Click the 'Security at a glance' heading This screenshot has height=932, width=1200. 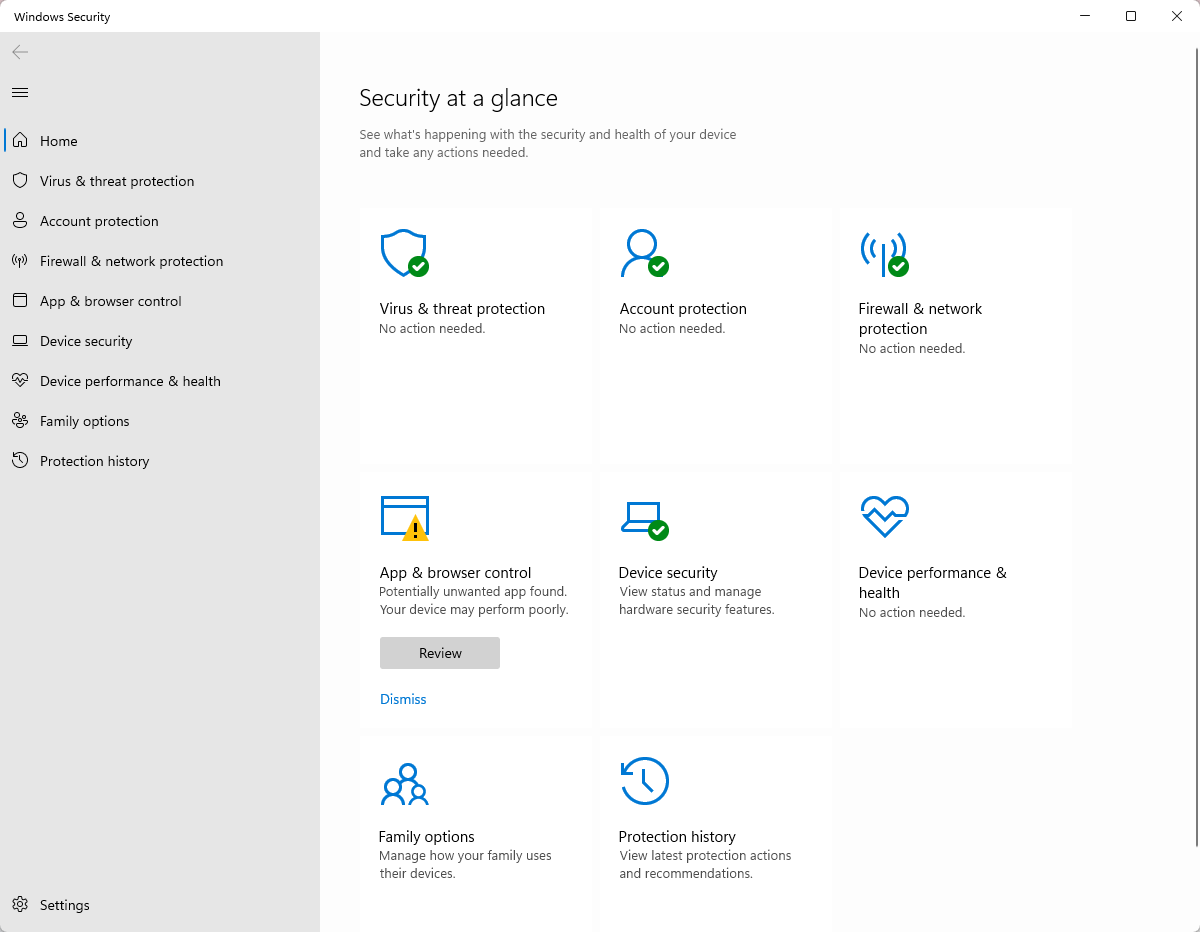pyautogui.click(x=459, y=98)
